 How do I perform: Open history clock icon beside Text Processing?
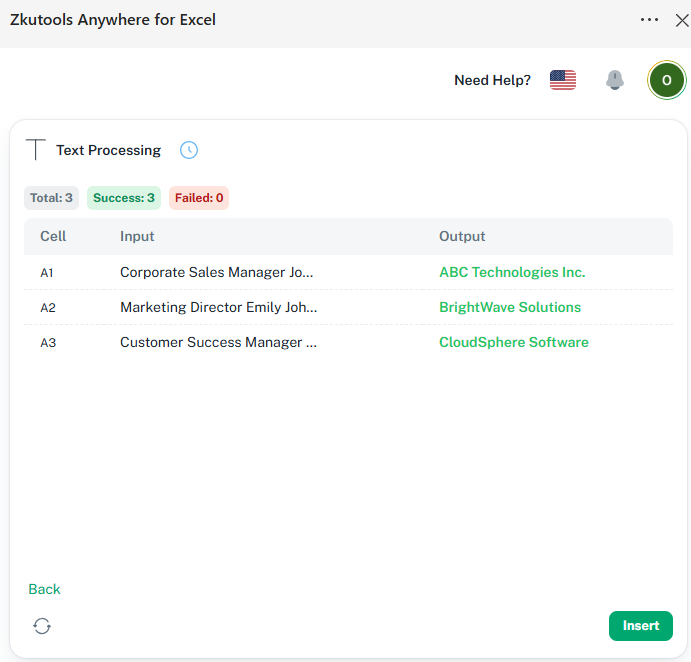(189, 150)
